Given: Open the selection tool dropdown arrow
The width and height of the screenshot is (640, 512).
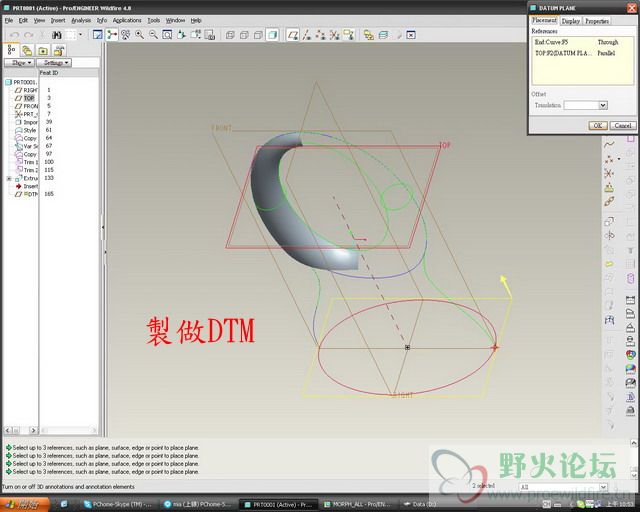Looking at the screenshot, I should [x=80, y=35].
